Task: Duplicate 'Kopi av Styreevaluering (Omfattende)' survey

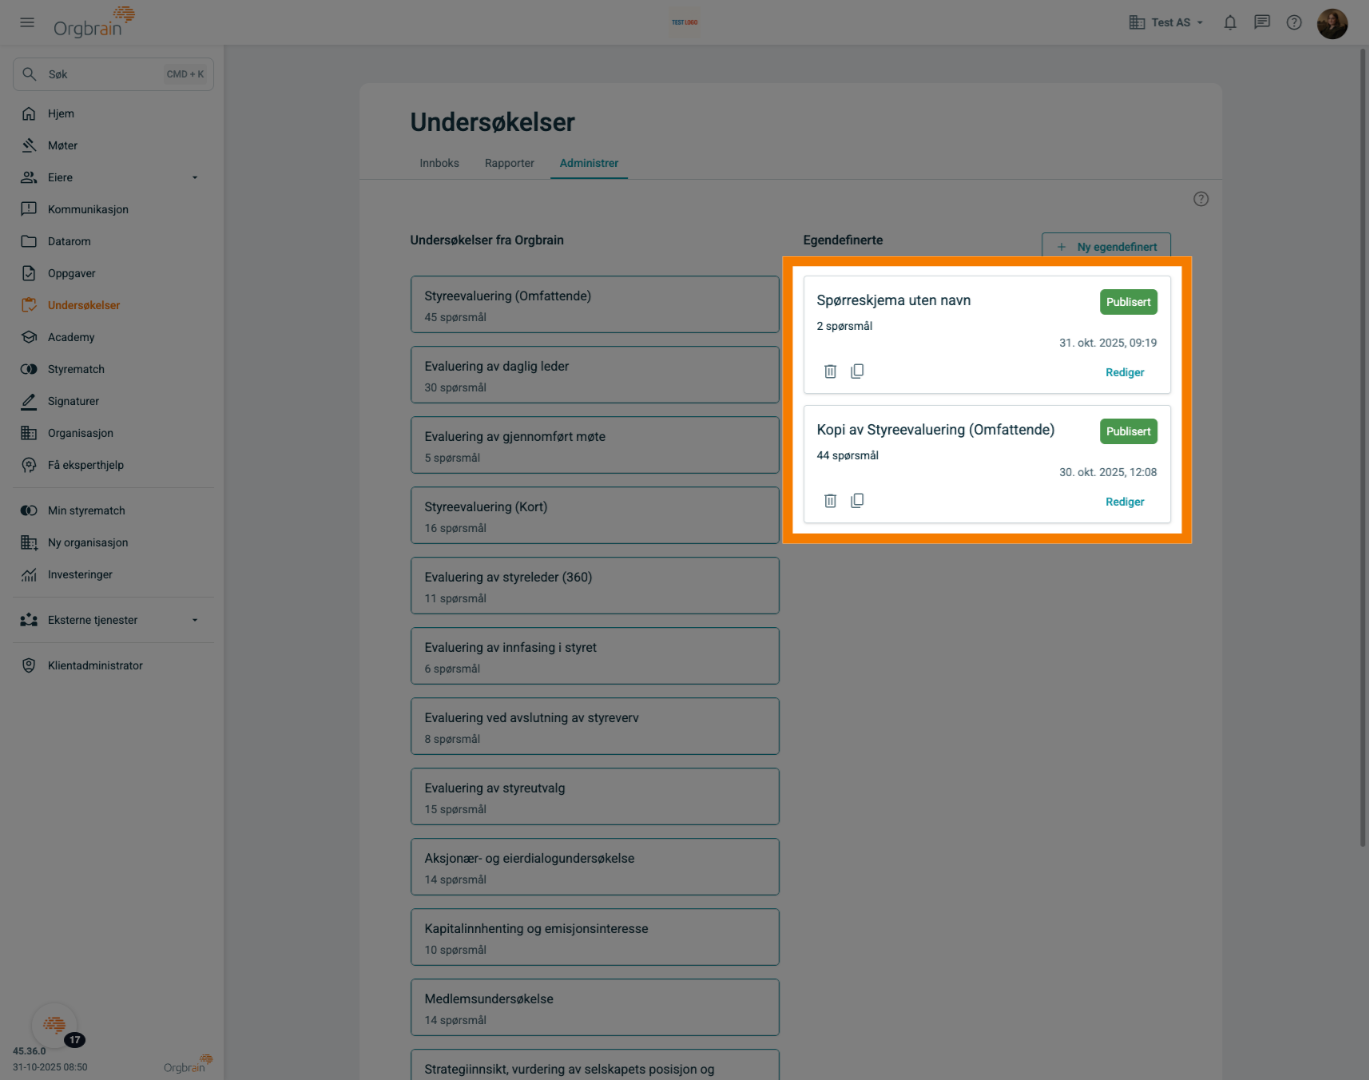Action: (857, 501)
